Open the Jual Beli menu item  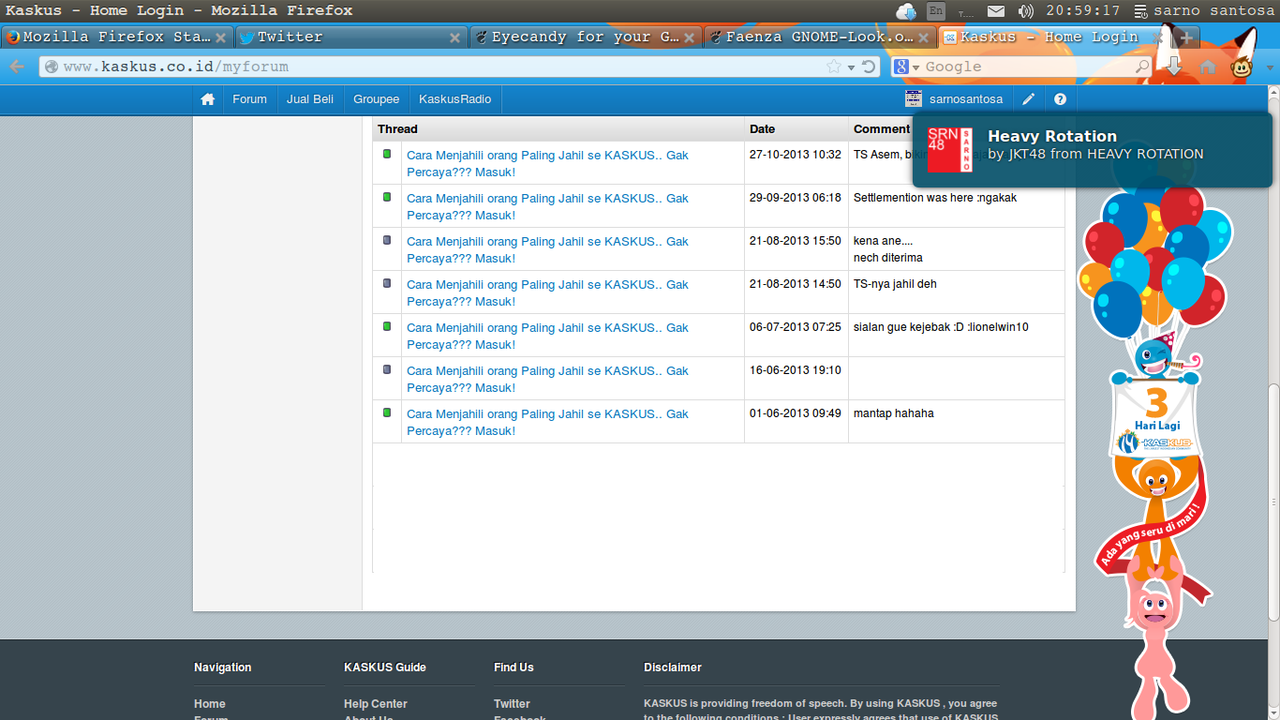310,99
